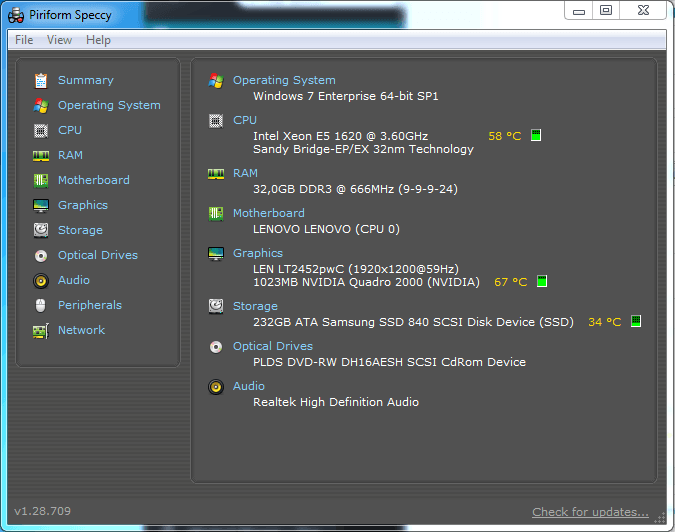Select the Network icon in sidebar
Viewport: 675px width, 532px height.
pos(41,330)
